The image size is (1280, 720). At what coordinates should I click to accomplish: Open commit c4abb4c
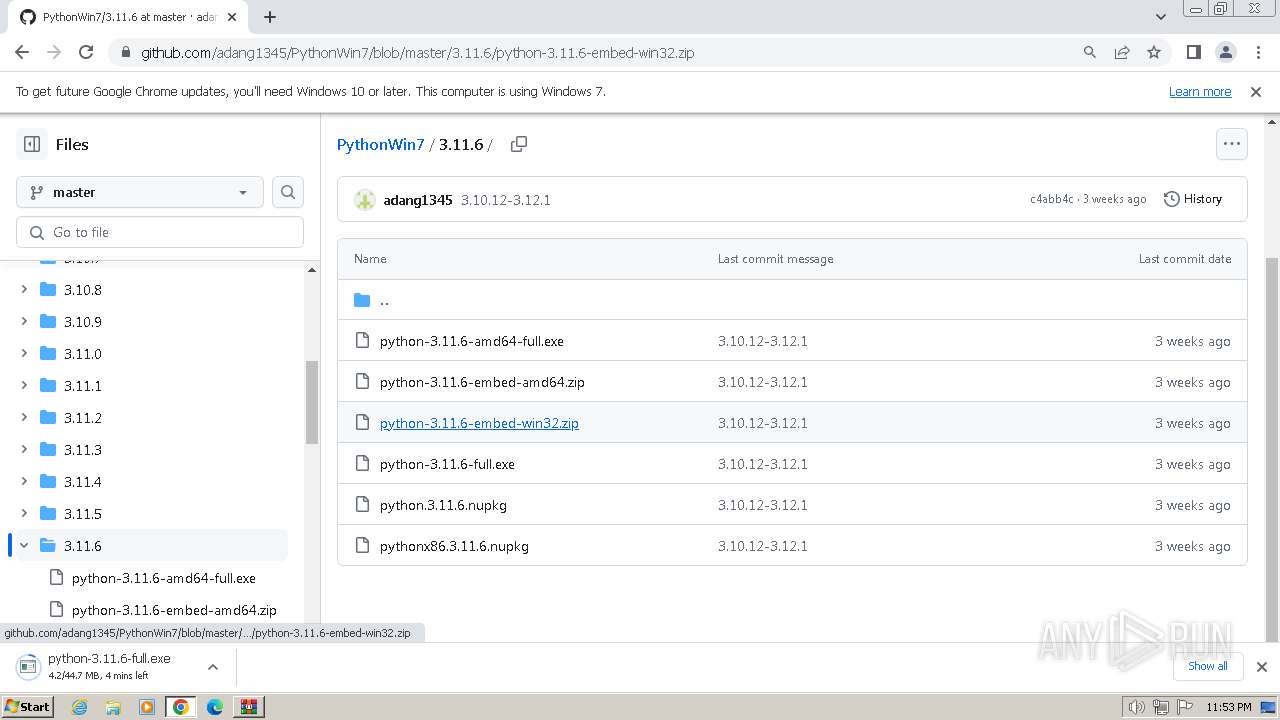pyautogui.click(x=1052, y=199)
